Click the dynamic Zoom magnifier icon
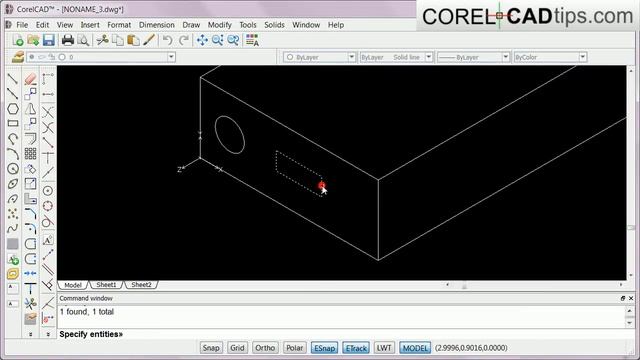Viewport: 640px width, 360px height. [218, 40]
